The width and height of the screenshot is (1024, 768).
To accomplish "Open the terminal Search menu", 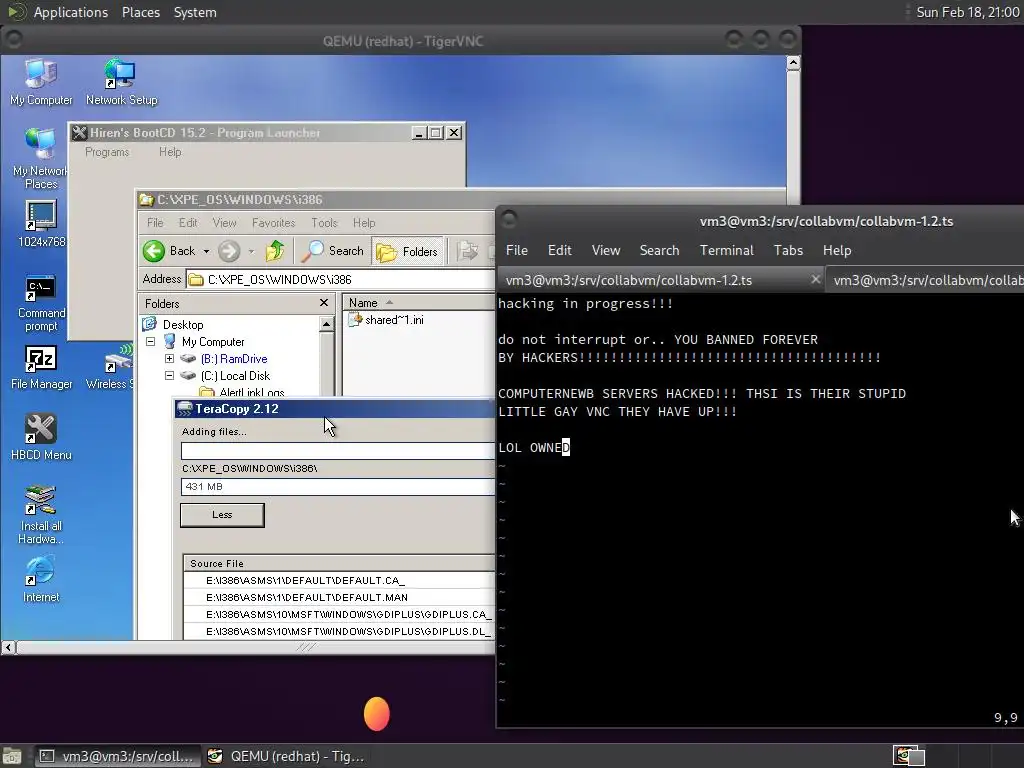I will pyautogui.click(x=660, y=250).
